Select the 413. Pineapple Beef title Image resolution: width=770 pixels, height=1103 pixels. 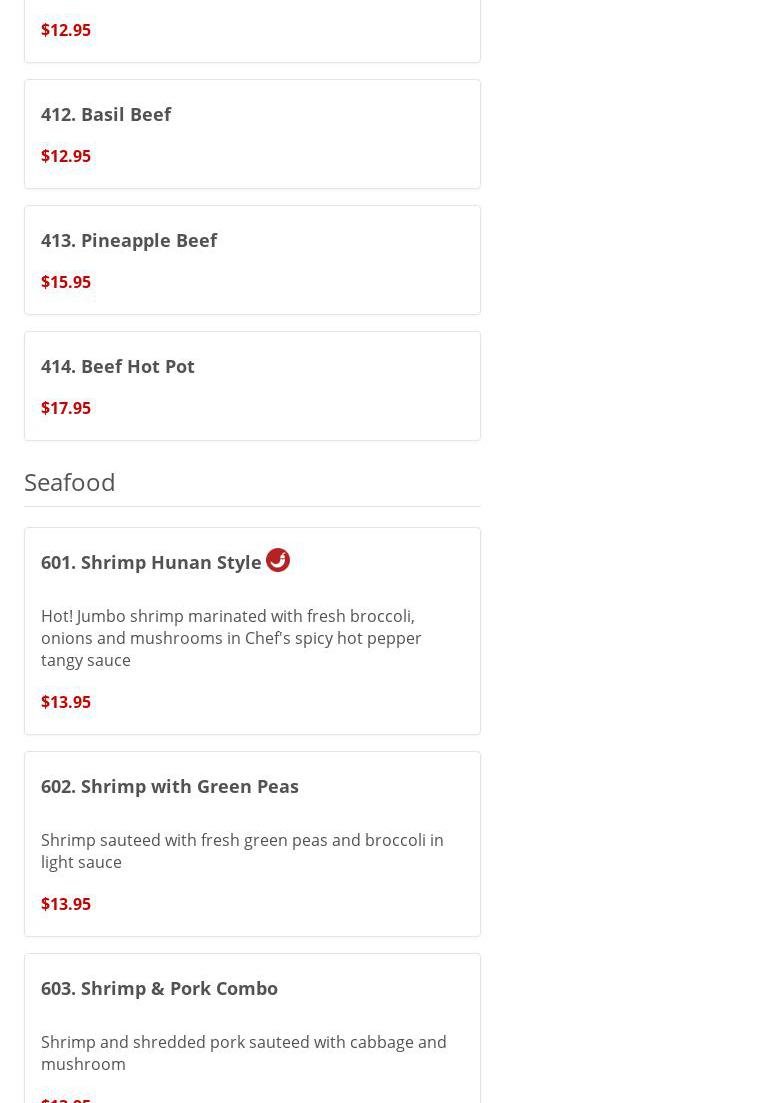tap(129, 240)
